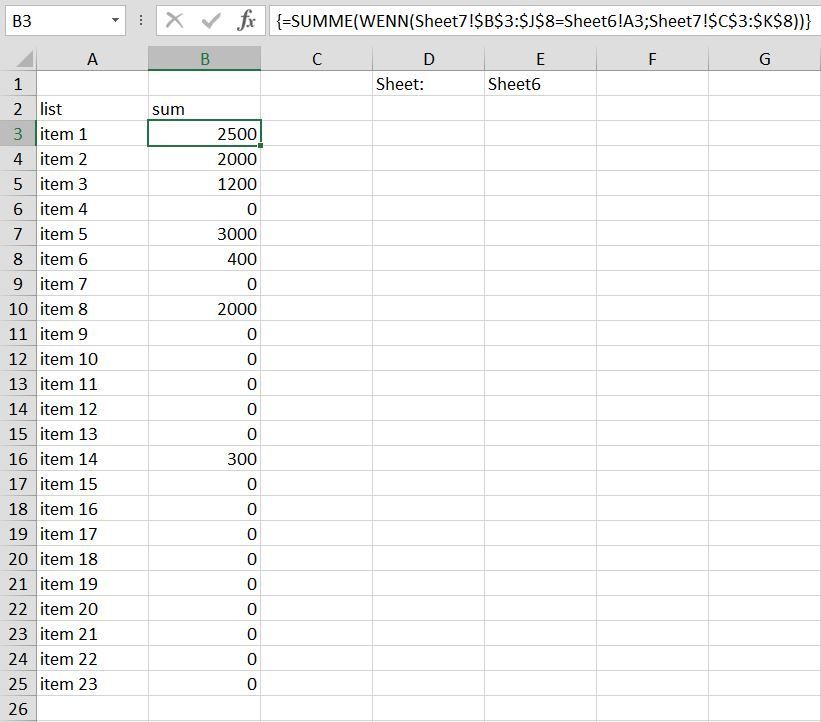Select row header 3

coord(17,133)
